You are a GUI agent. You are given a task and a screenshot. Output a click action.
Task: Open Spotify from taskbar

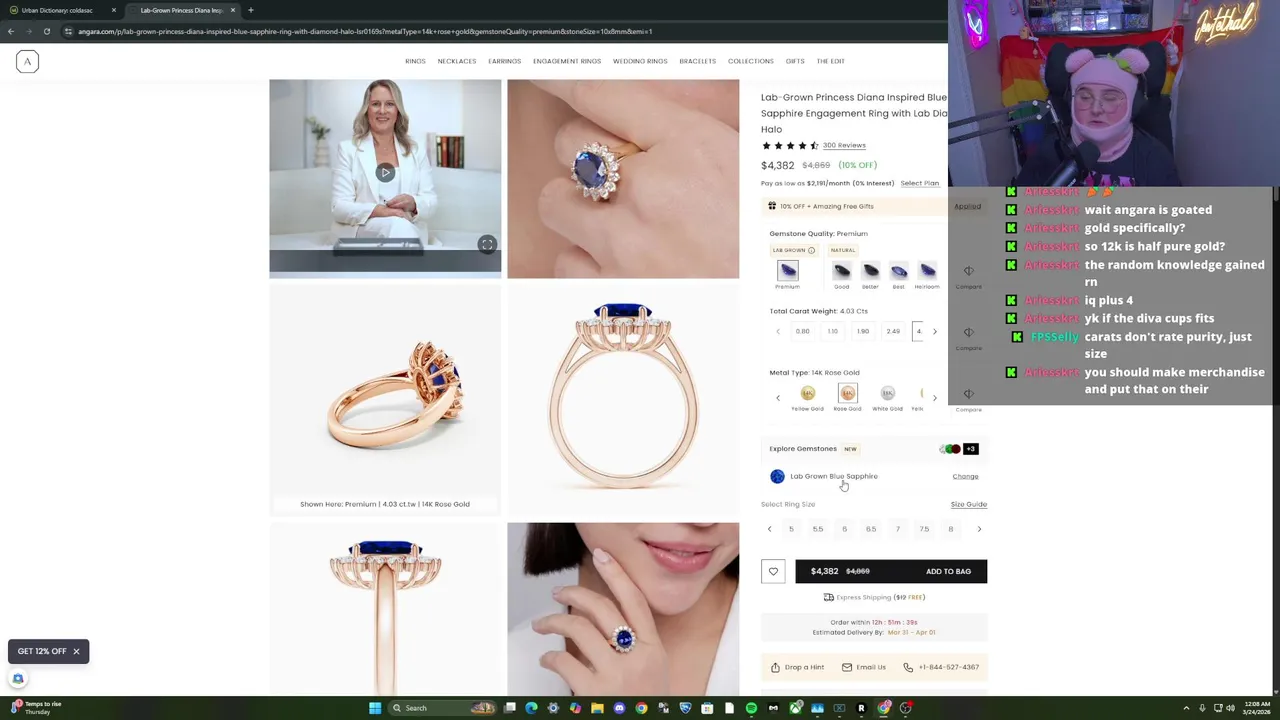pos(751,708)
